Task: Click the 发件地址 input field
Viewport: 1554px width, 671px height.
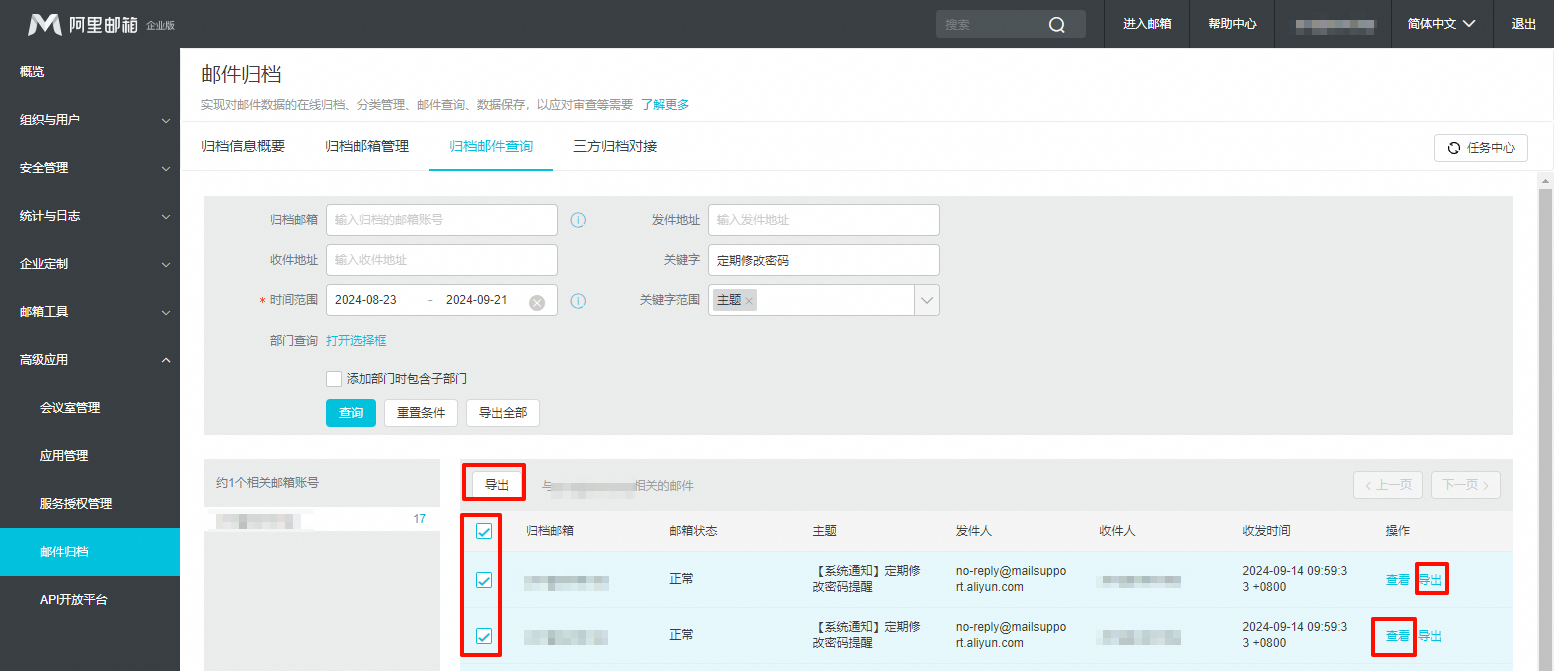Action: 823,220
